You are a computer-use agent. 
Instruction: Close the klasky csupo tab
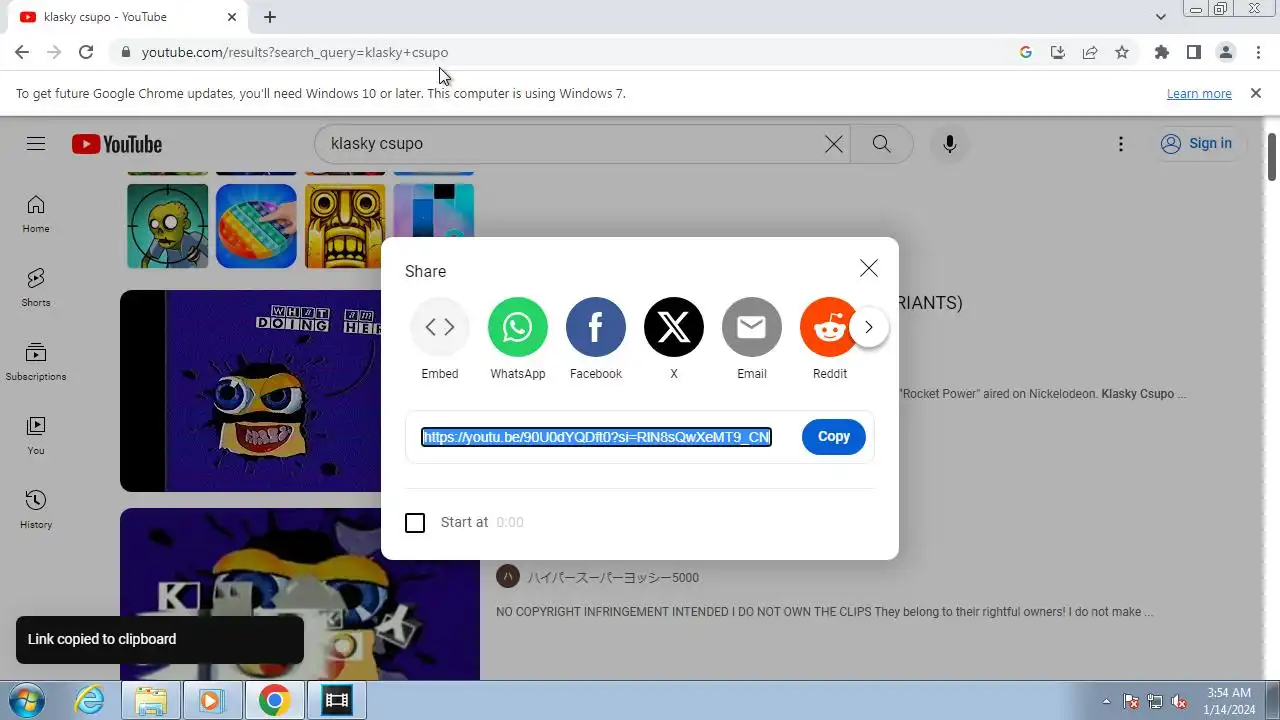[232, 17]
